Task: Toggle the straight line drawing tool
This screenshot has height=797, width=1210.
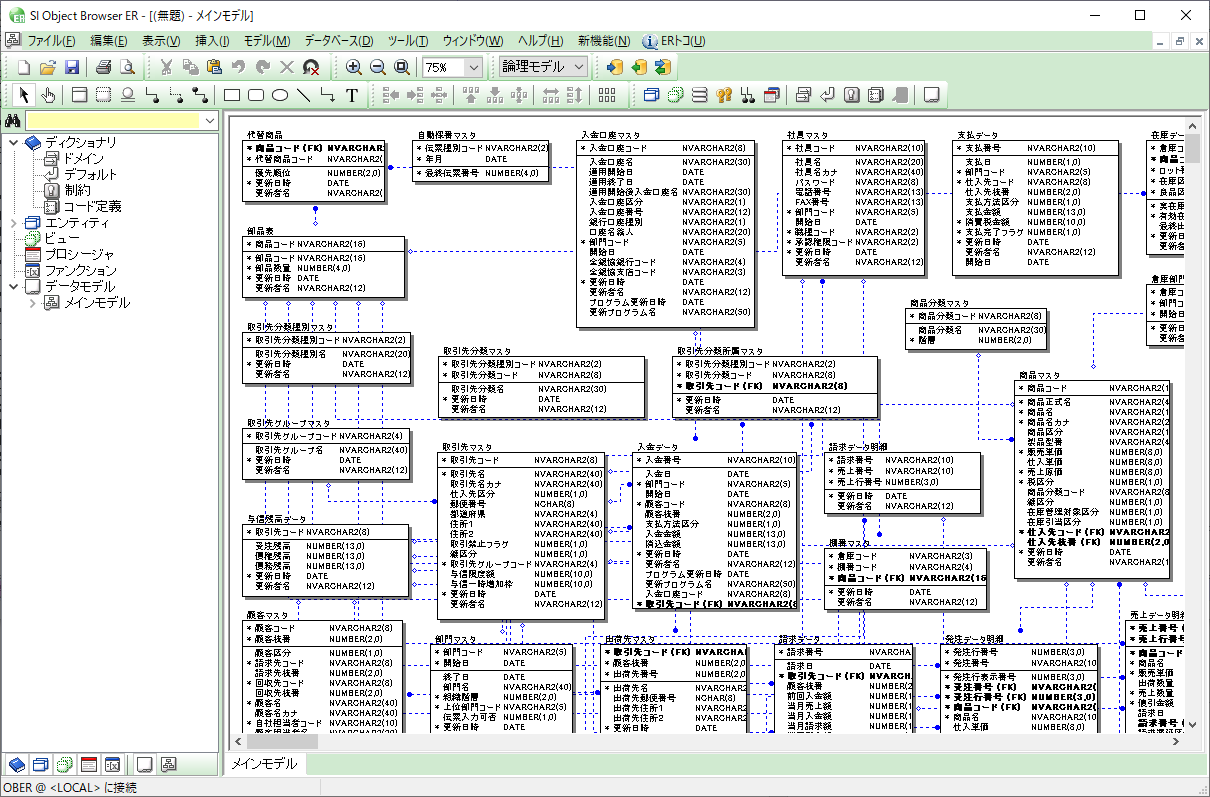Action: (304, 95)
